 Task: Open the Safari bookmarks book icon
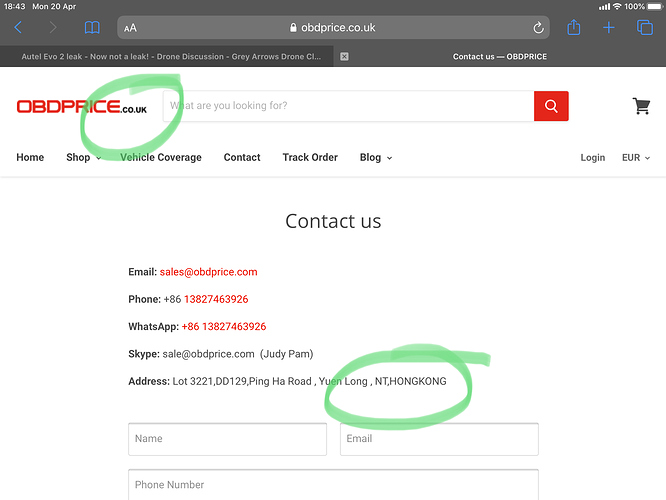tap(92, 28)
